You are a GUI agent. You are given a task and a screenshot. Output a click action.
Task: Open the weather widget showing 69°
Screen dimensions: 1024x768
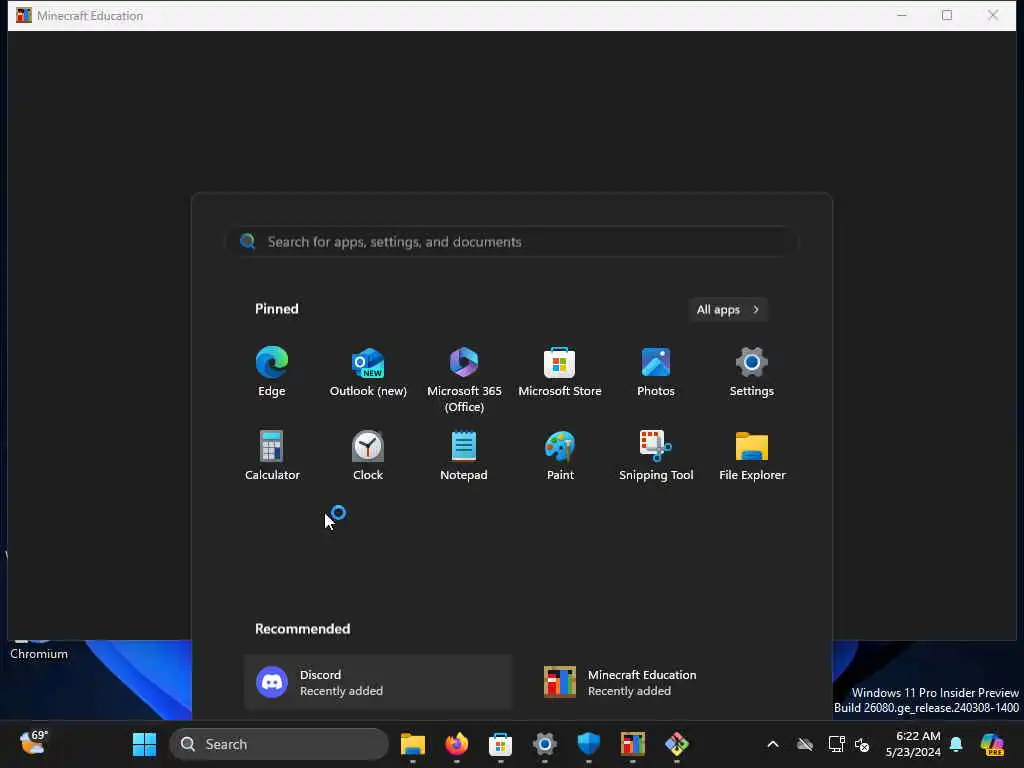pyautogui.click(x=34, y=743)
